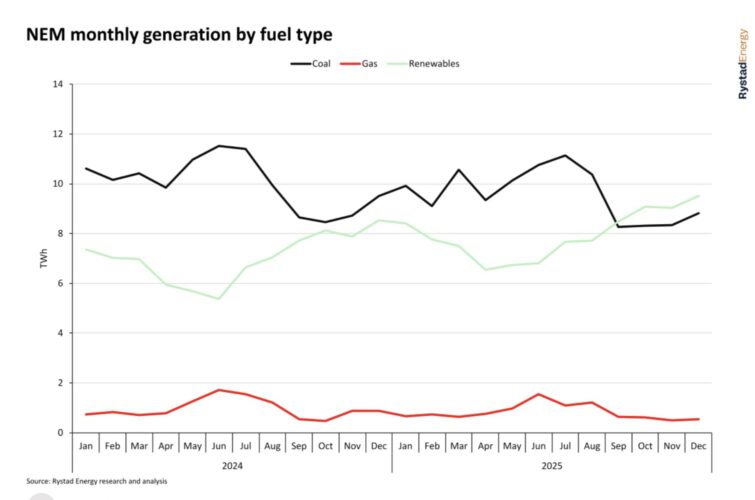
Task: Click the Coal line peak at June 2024
Action: [219, 146]
